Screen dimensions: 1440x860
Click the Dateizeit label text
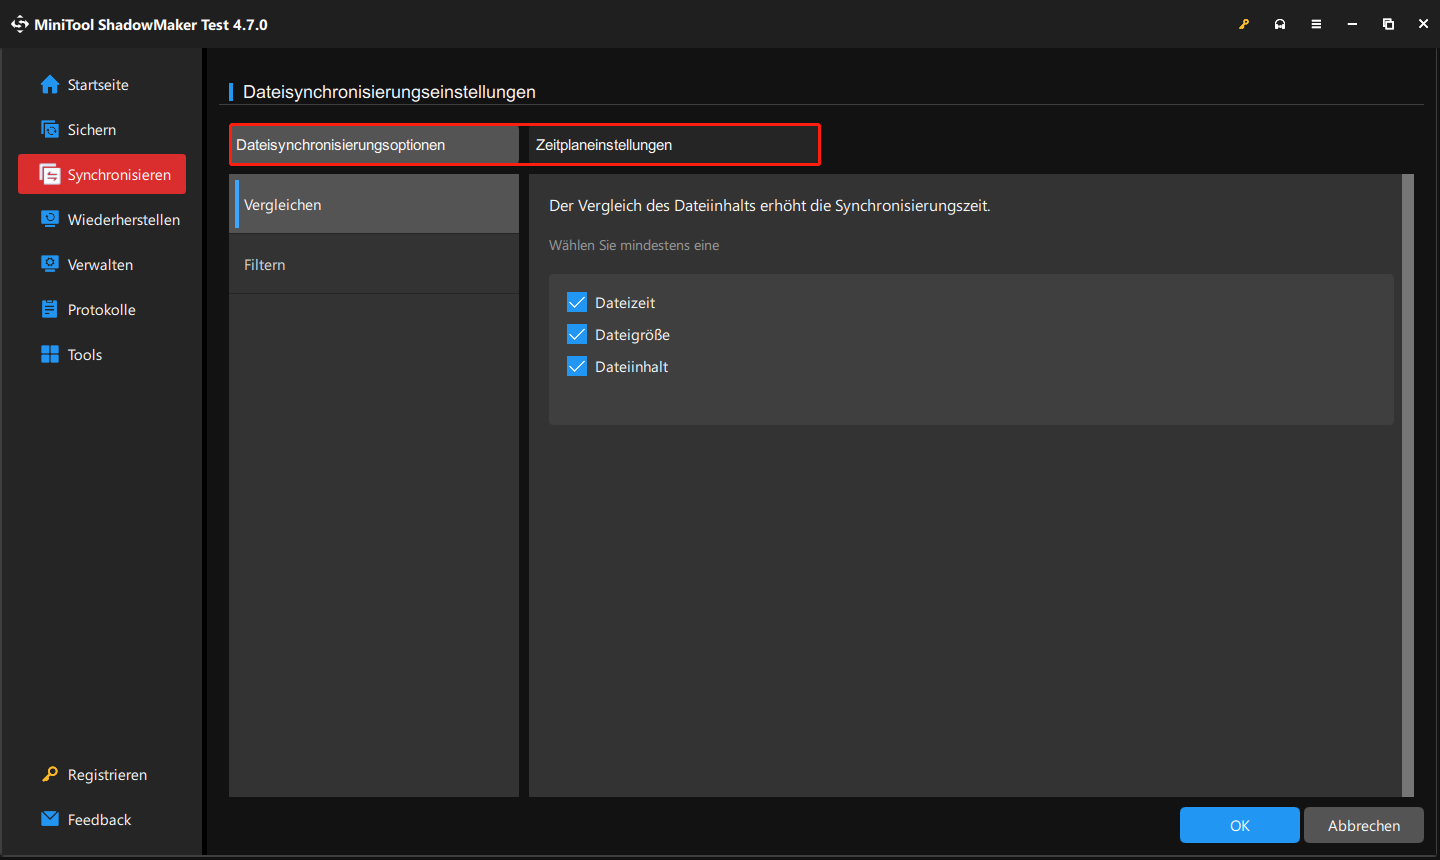click(625, 302)
